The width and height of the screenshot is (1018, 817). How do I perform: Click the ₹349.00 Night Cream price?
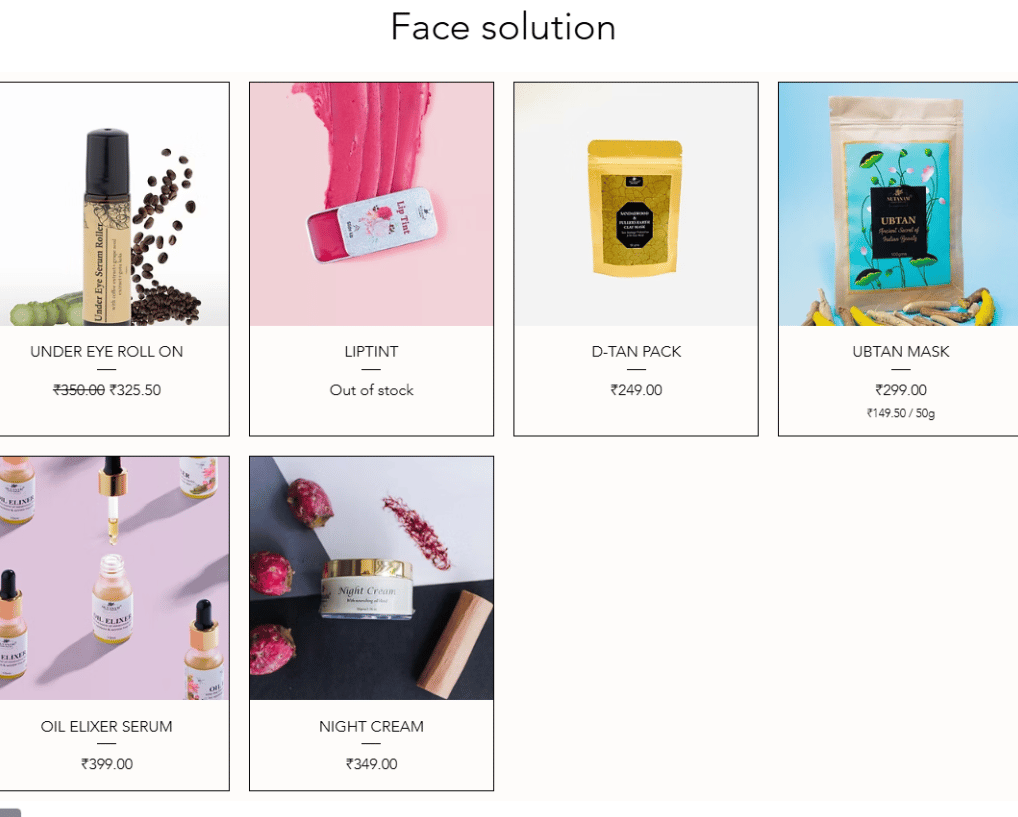(371, 764)
